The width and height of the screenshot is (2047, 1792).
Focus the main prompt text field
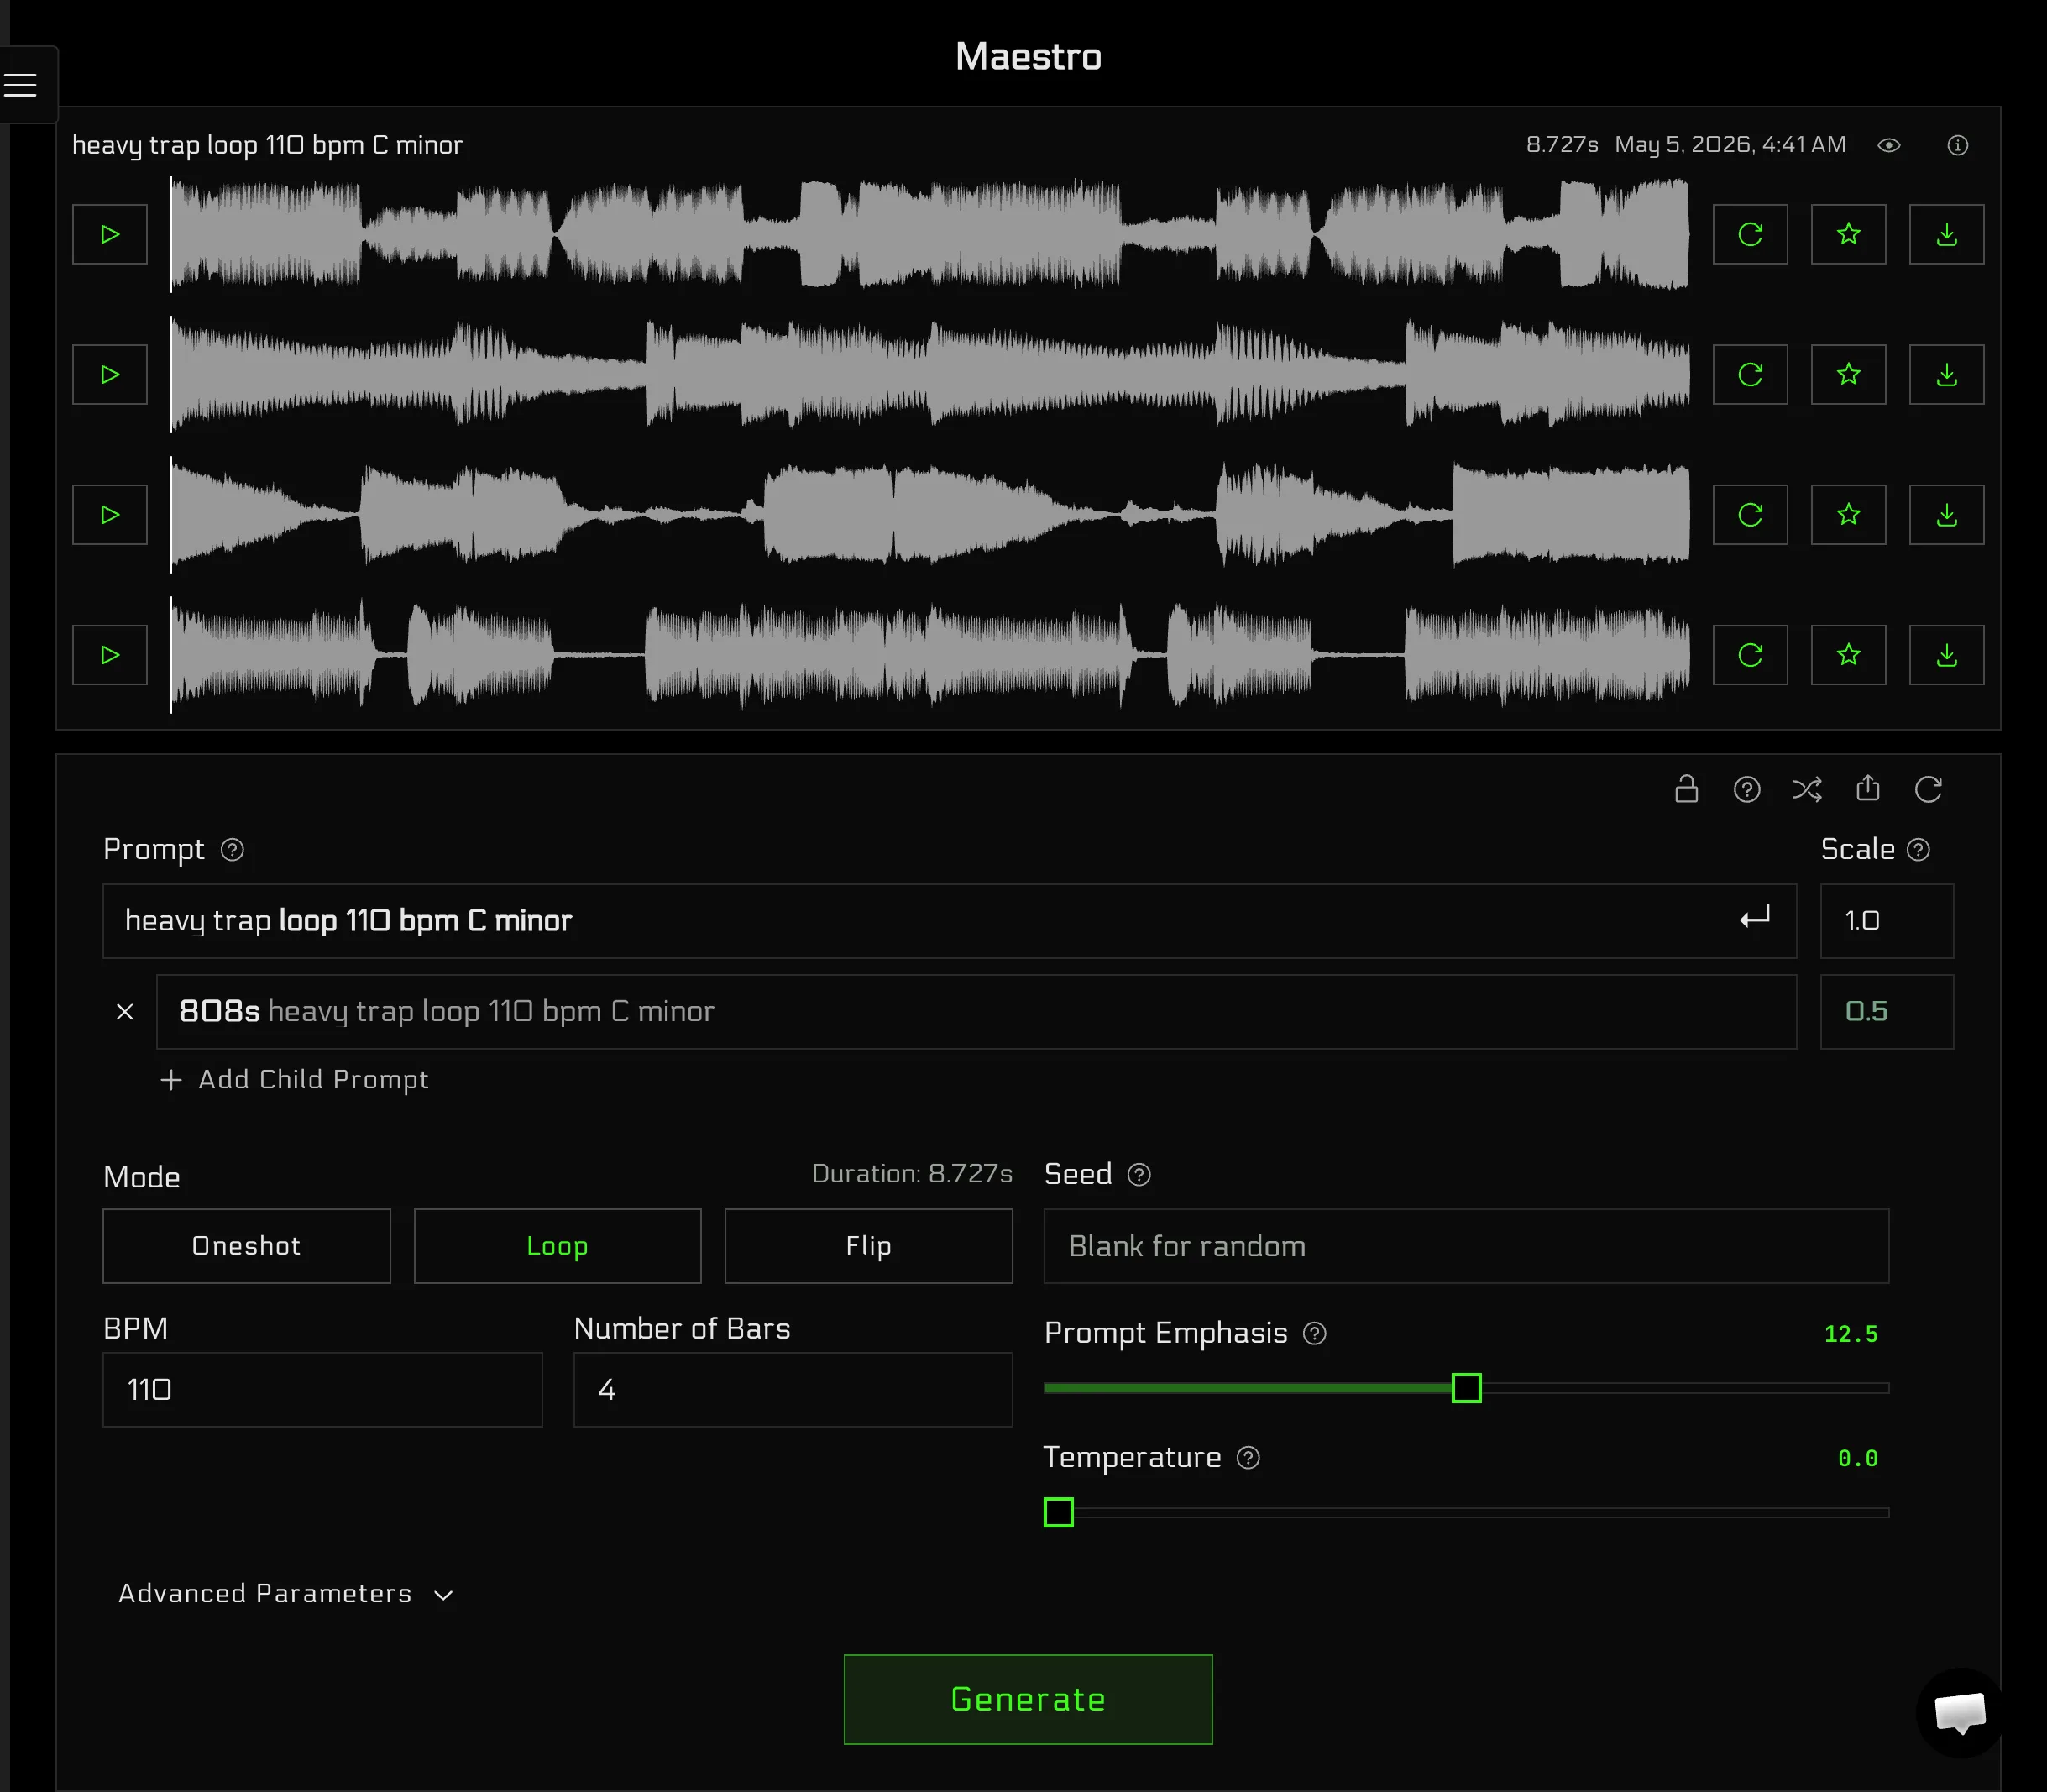point(949,920)
